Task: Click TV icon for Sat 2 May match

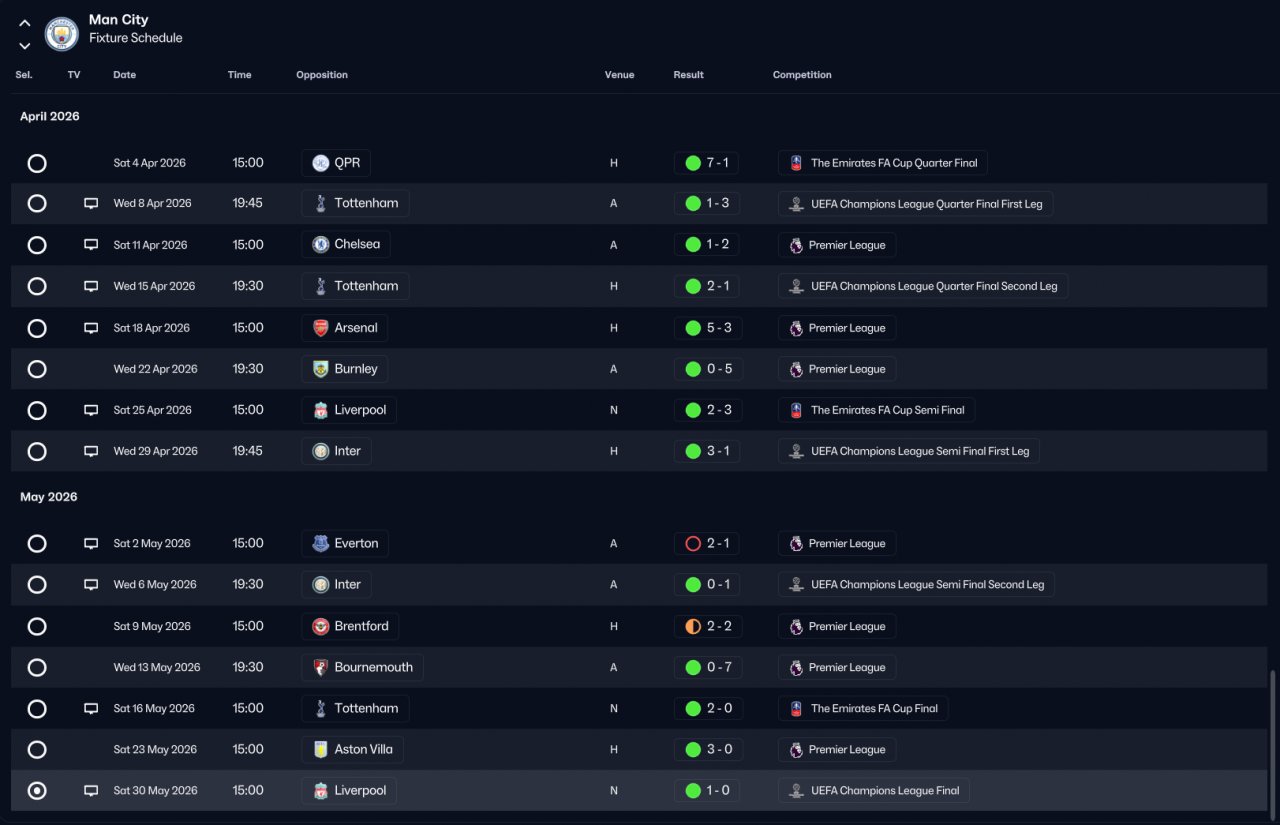Action: (x=91, y=544)
